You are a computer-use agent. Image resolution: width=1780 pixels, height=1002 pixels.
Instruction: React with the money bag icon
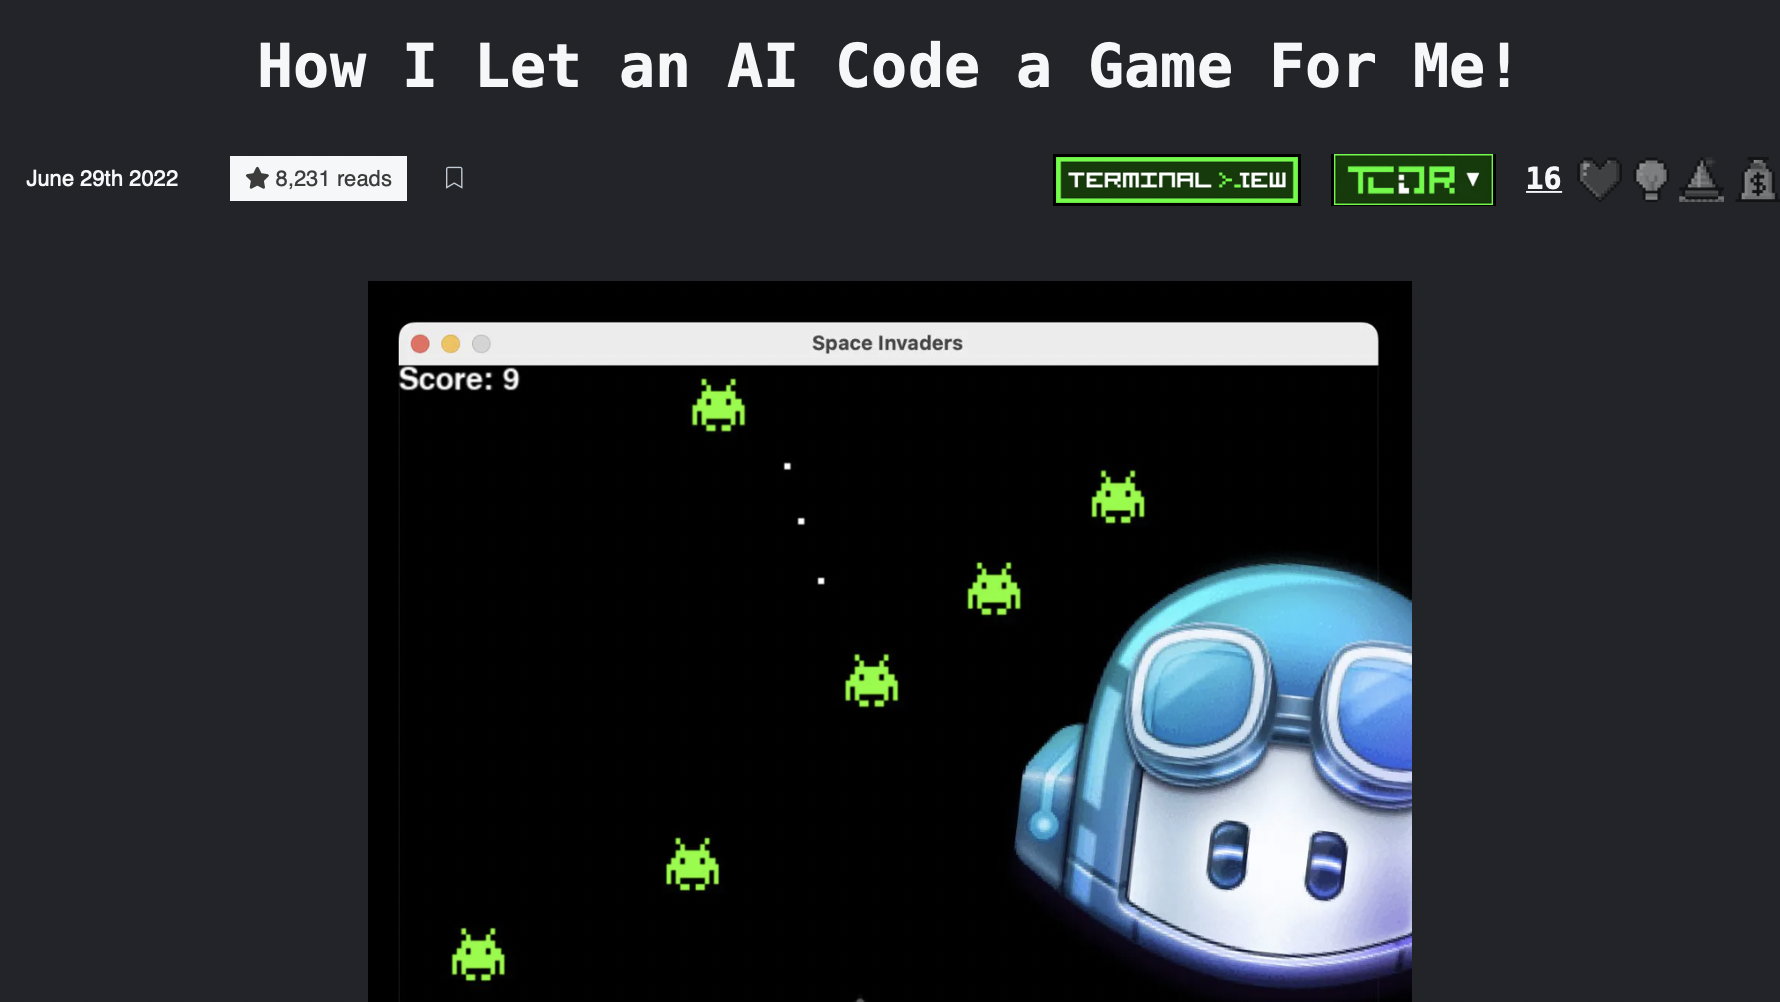point(1757,180)
